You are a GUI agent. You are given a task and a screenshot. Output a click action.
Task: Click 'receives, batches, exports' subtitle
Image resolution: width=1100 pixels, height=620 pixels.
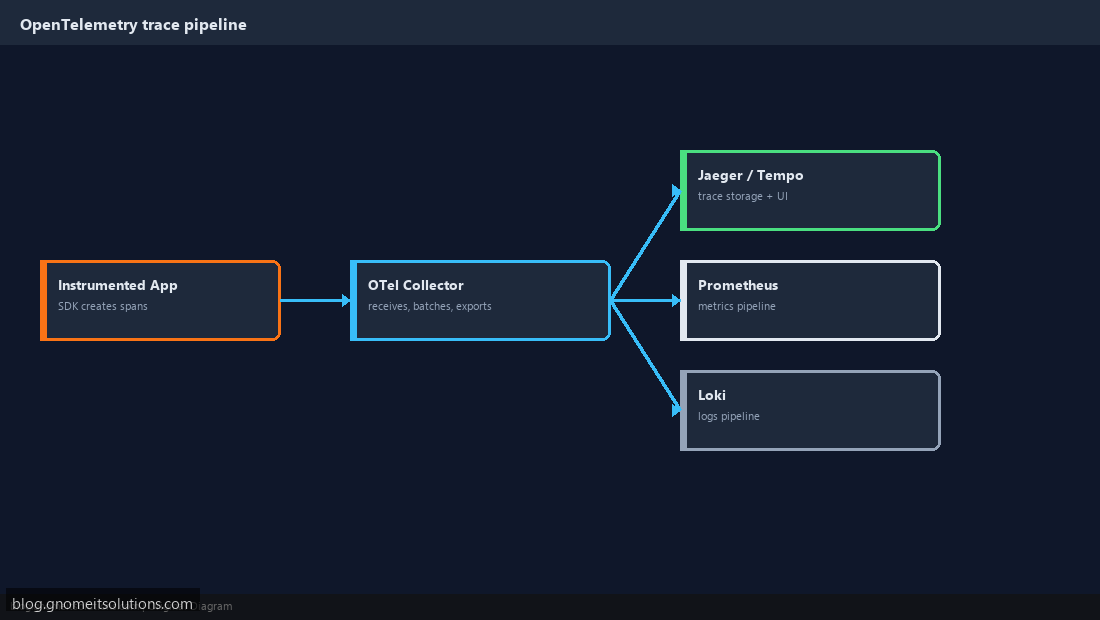click(x=429, y=306)
